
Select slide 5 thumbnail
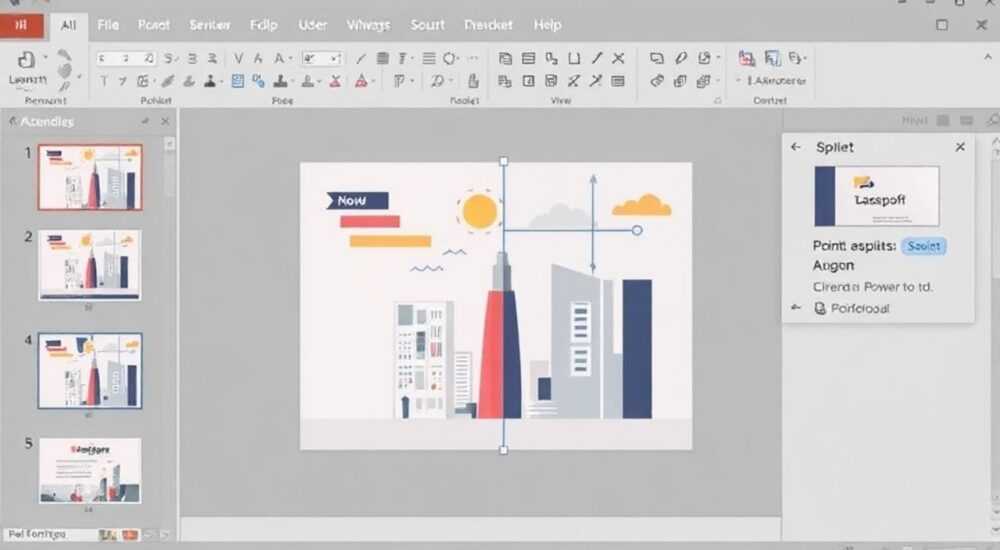(90, 470)
